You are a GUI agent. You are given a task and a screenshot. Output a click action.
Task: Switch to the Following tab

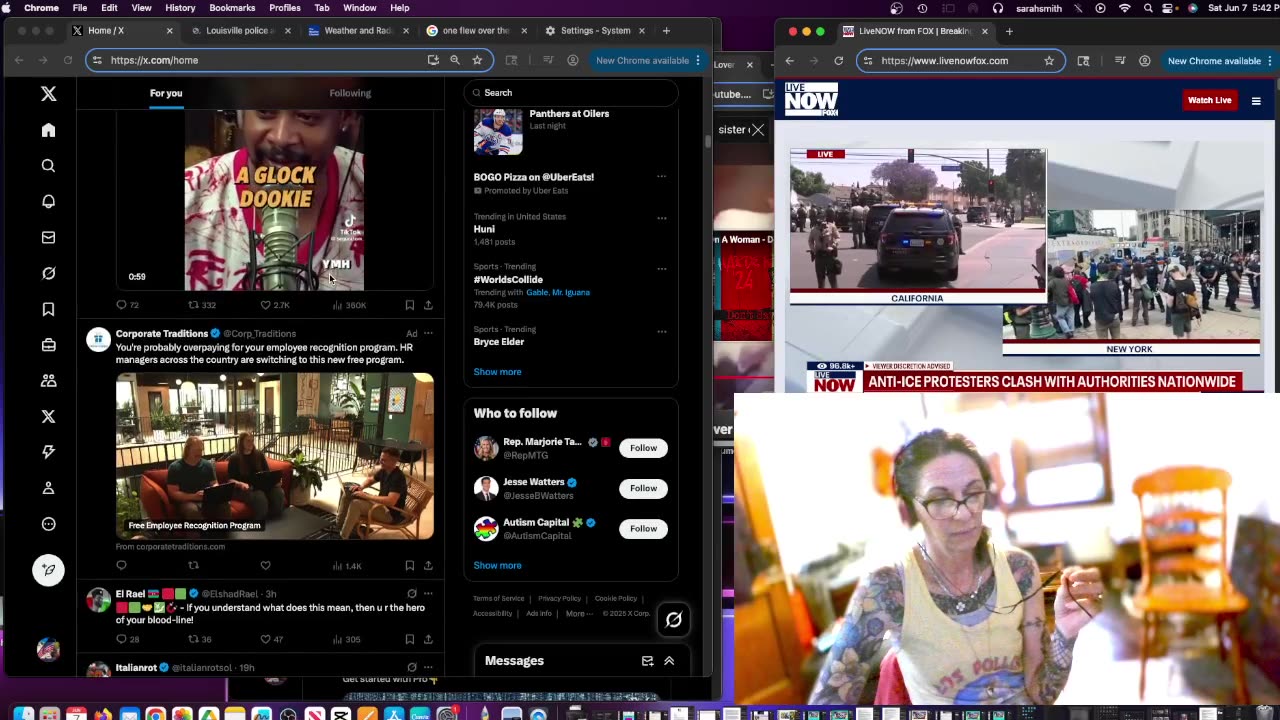[x=350, y=93]
